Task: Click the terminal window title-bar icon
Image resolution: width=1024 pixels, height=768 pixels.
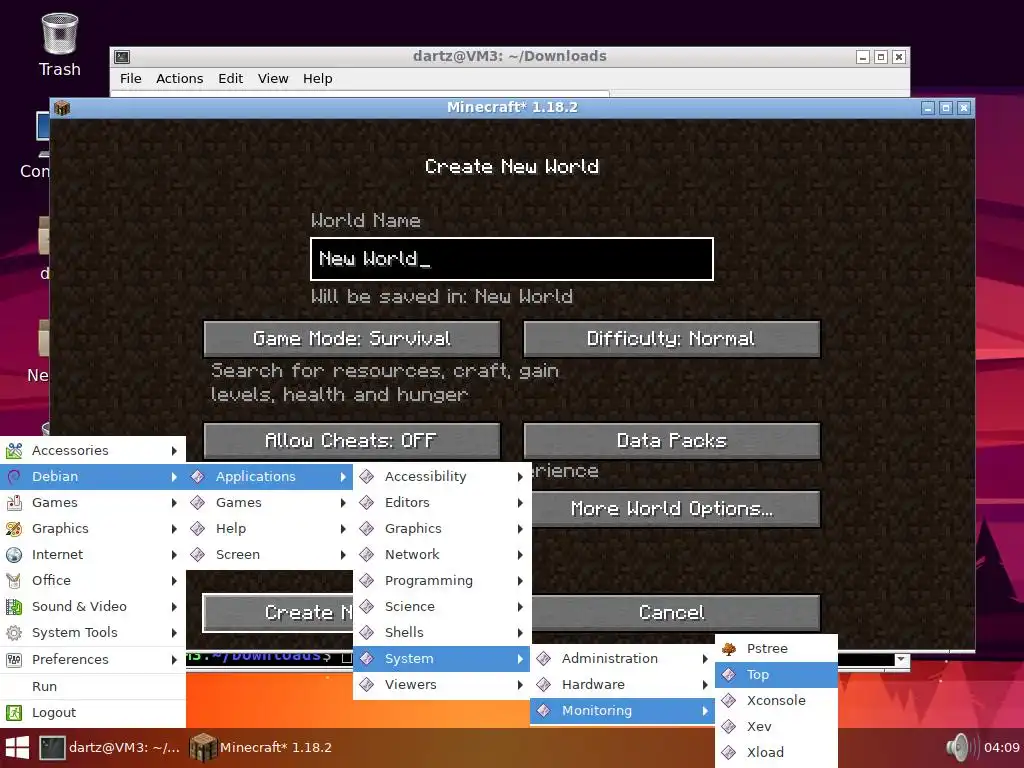Action: [x=122, y=57]
